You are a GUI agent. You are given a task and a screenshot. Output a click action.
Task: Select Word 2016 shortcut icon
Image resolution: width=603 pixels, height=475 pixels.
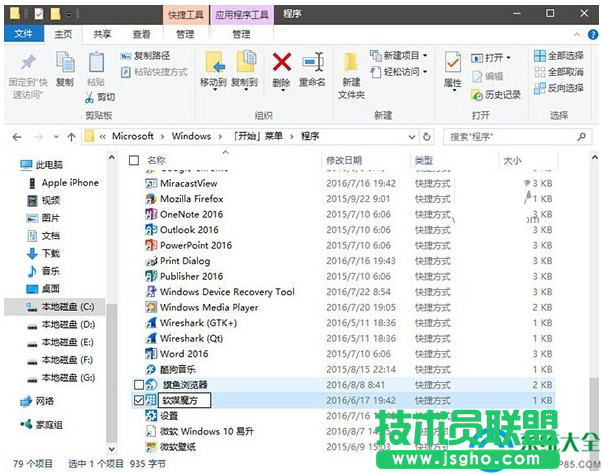point(150,353)
